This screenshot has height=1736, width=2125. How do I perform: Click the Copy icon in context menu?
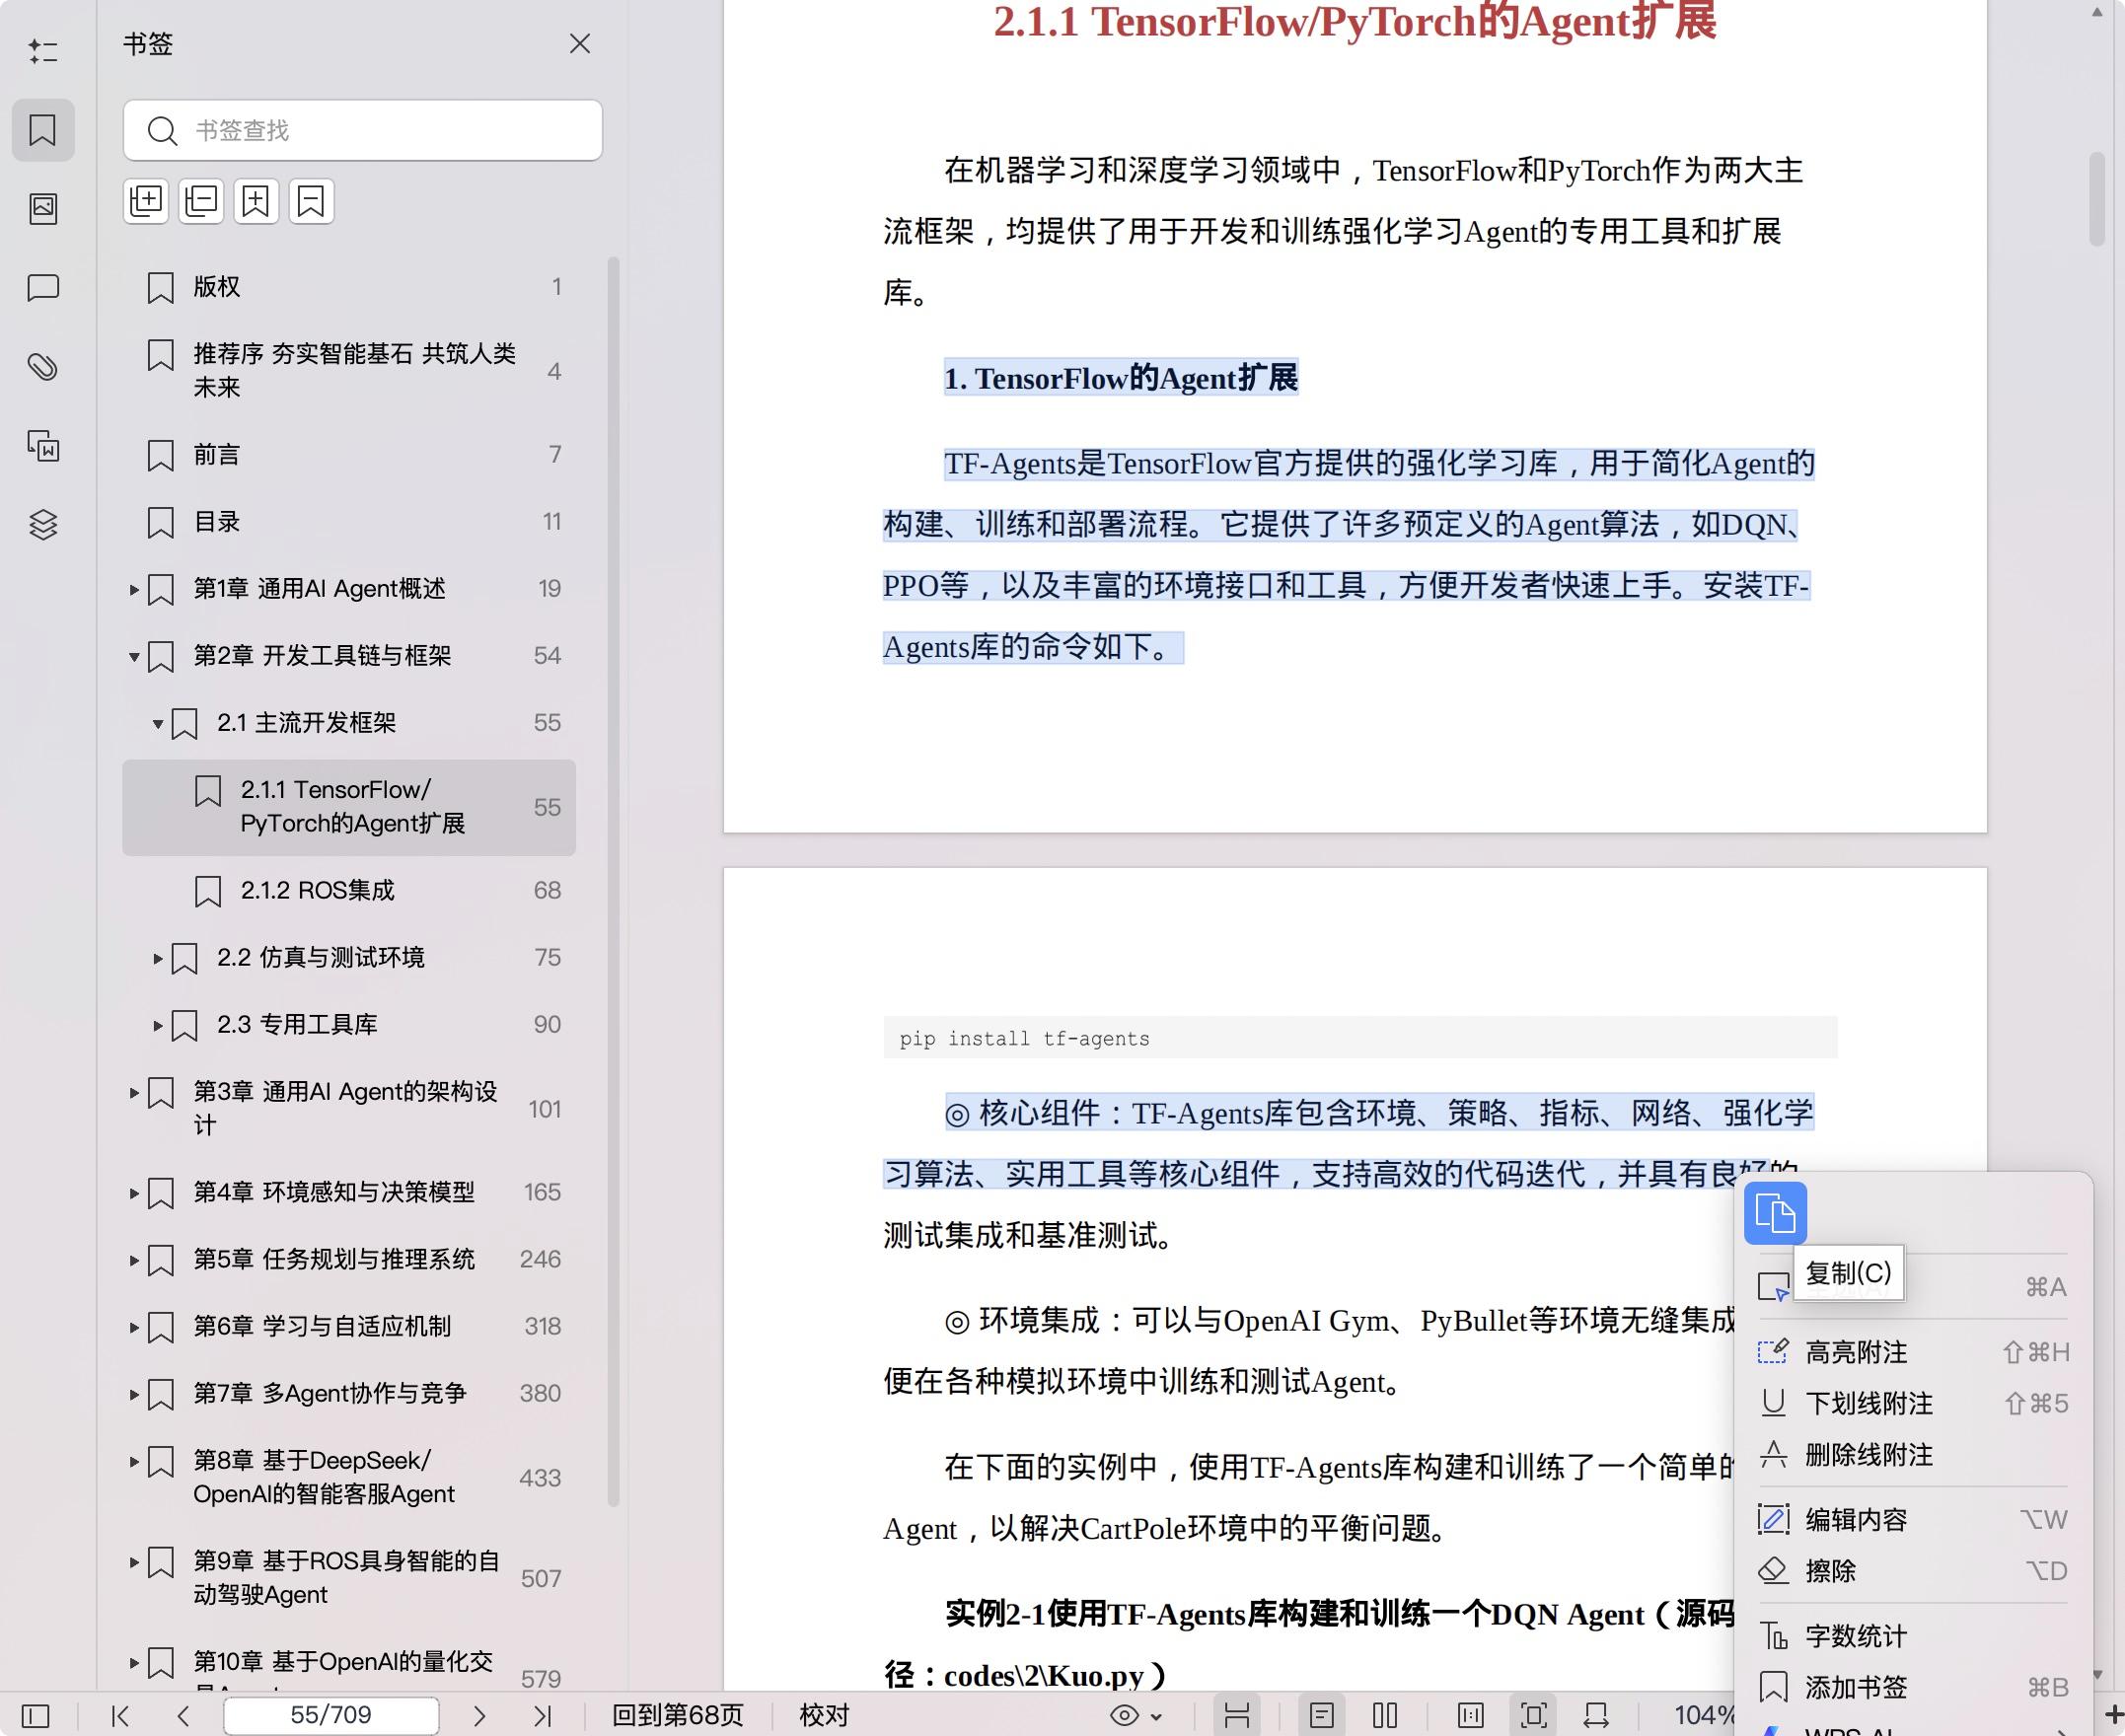(1775, 1213)
